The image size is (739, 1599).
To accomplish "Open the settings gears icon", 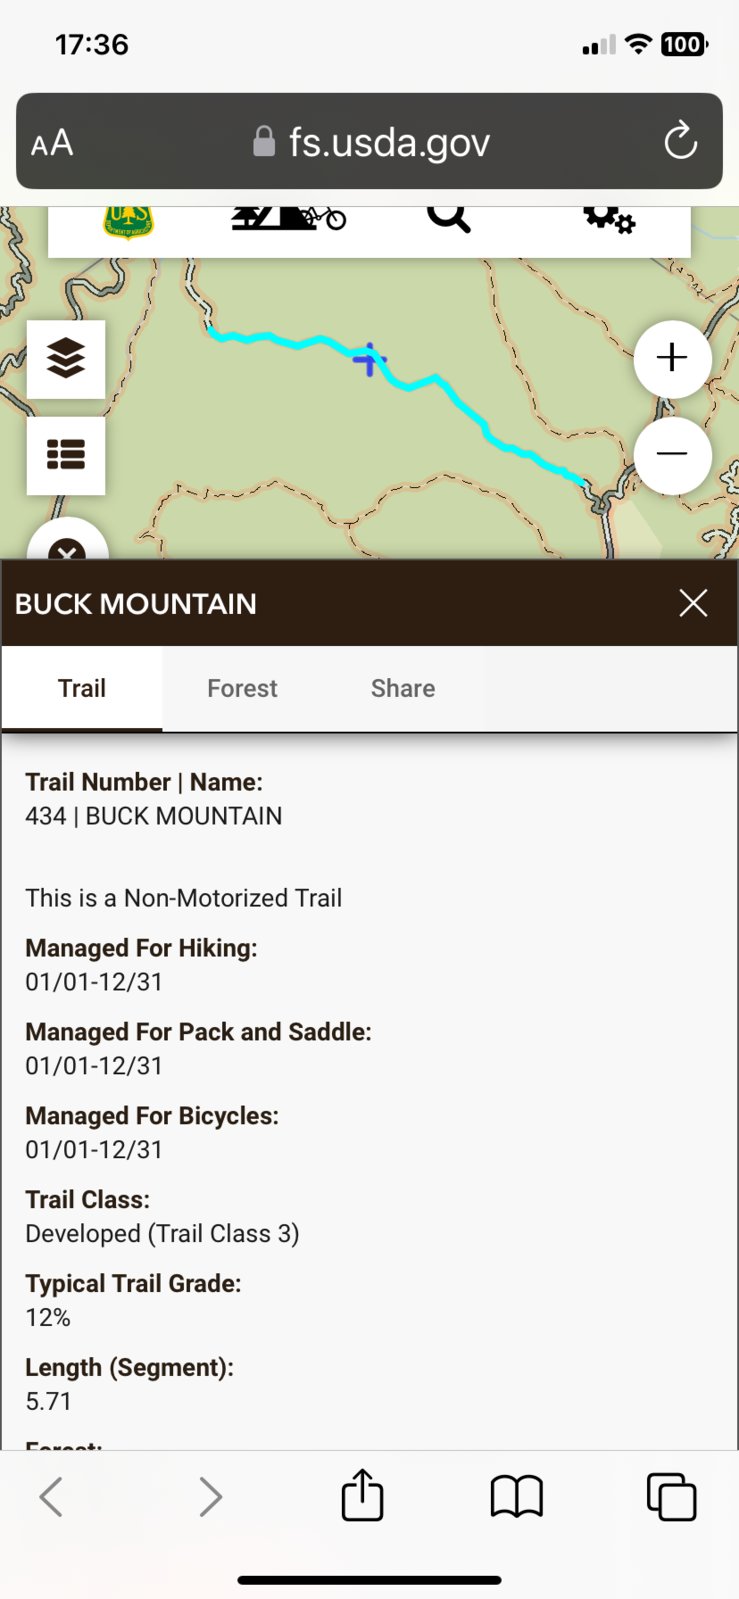I will coord(608,217).
